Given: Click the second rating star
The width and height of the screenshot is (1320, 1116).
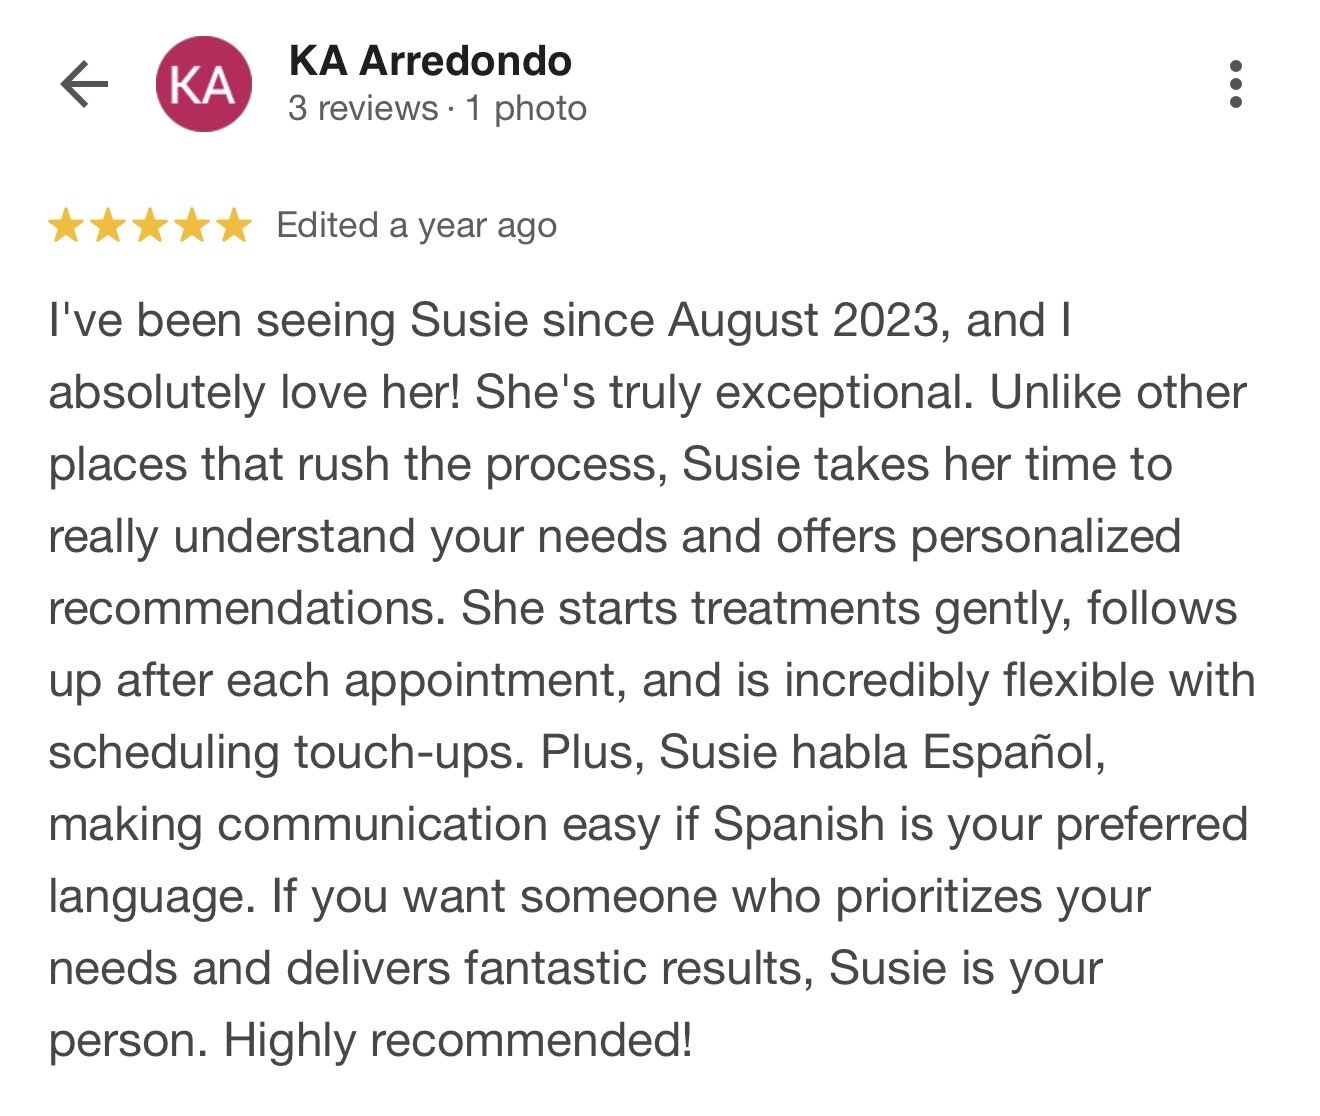Looking at the screenshot, I should point(108,226).
